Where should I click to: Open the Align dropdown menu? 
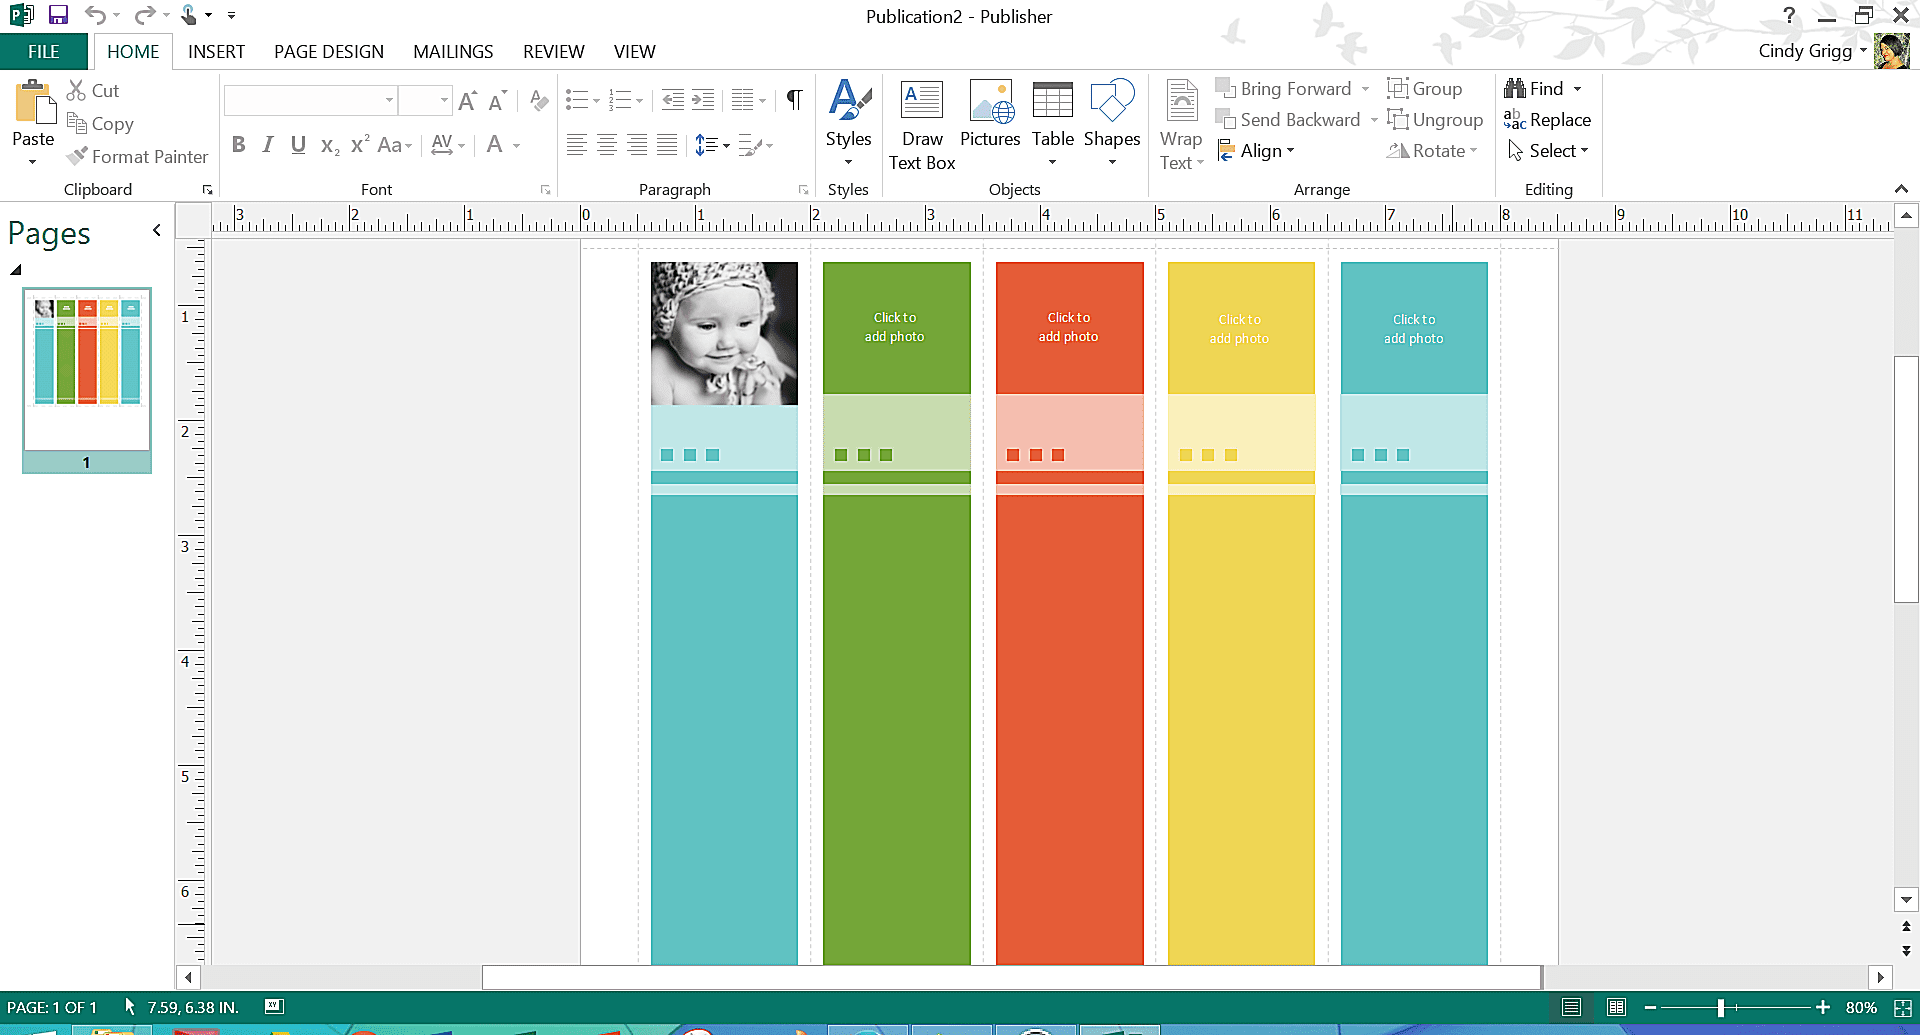[1257, 151]
